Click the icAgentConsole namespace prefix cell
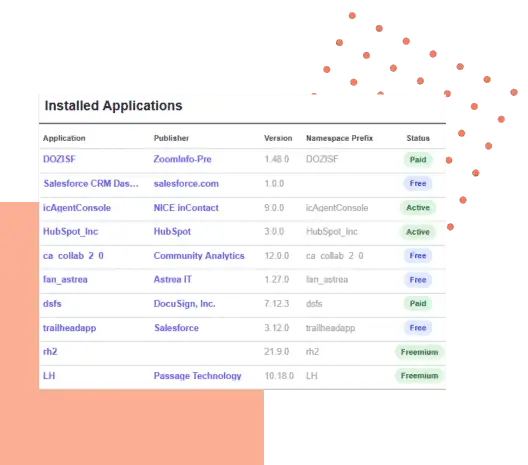This screenshot has height=465, width=528. [x=337, y=208]
